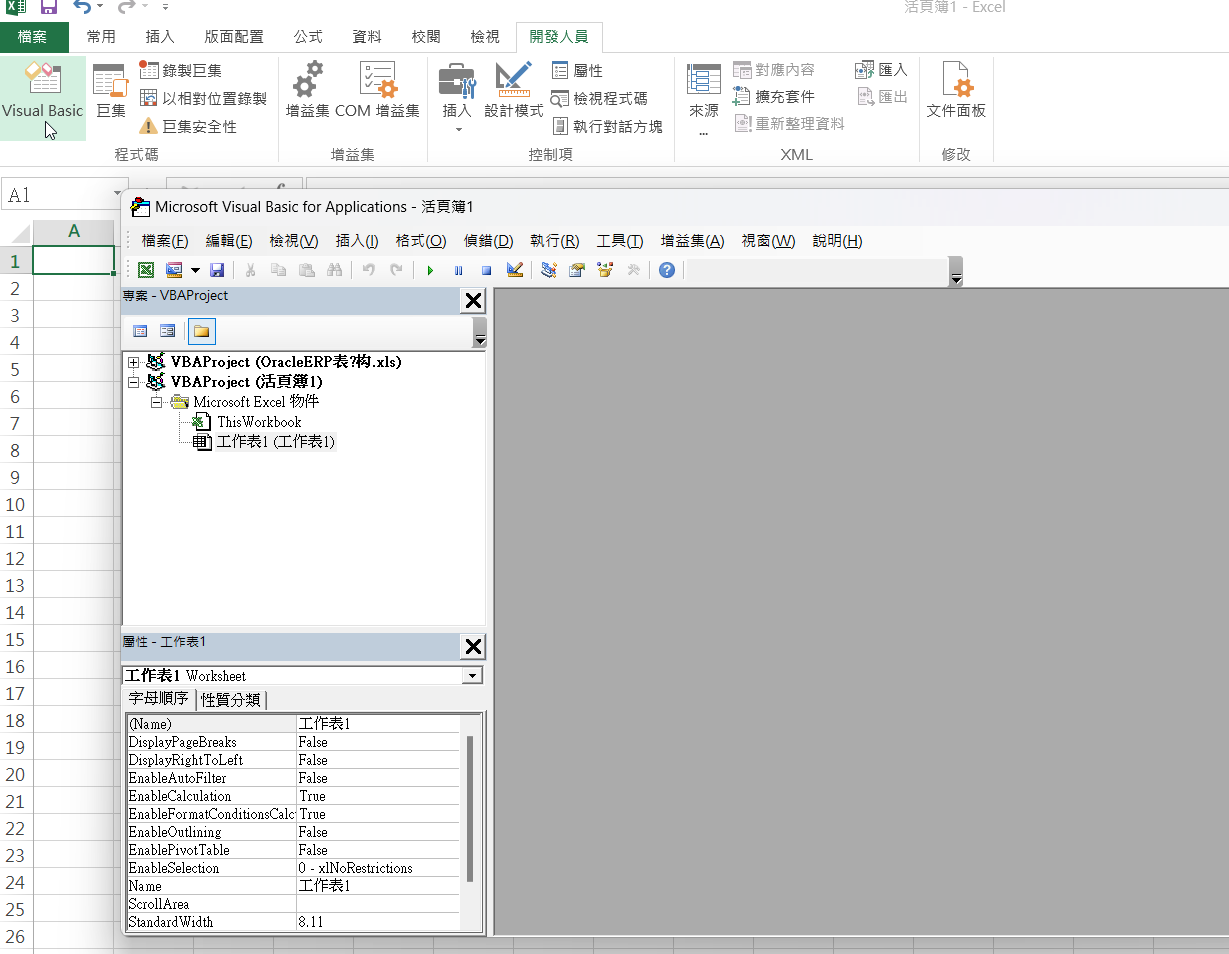Image resolution: width=1229 pixels, height=954 pixels.
Task: Click 匯入 XML import
Action: point(881,70)
